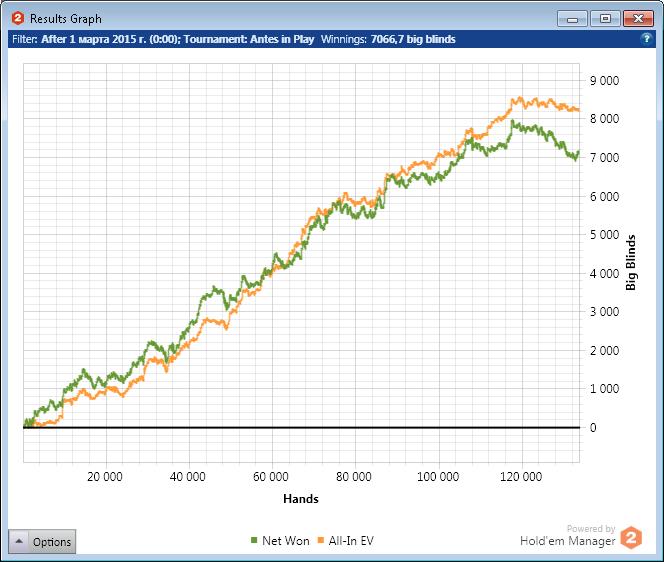The width and height of the screenshot is (664, 562).
Task: Click the Winnings 7066,7 big blinds value
Action: pyautogui.click(x=413, y=39)
